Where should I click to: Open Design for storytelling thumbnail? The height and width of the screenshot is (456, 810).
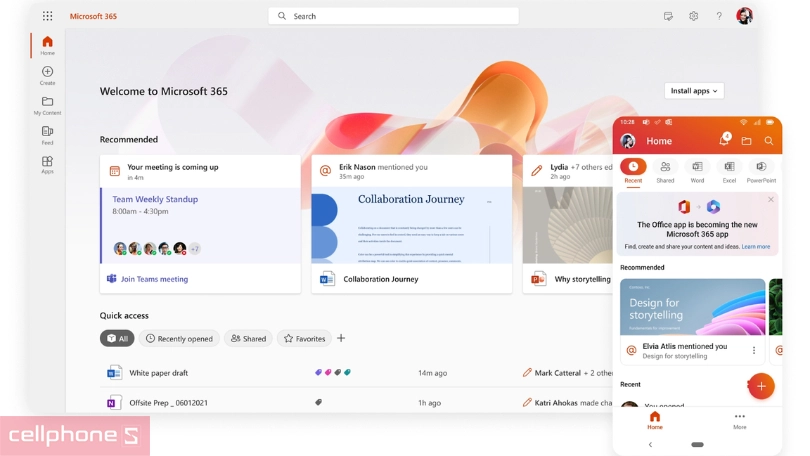click(692, 307)
